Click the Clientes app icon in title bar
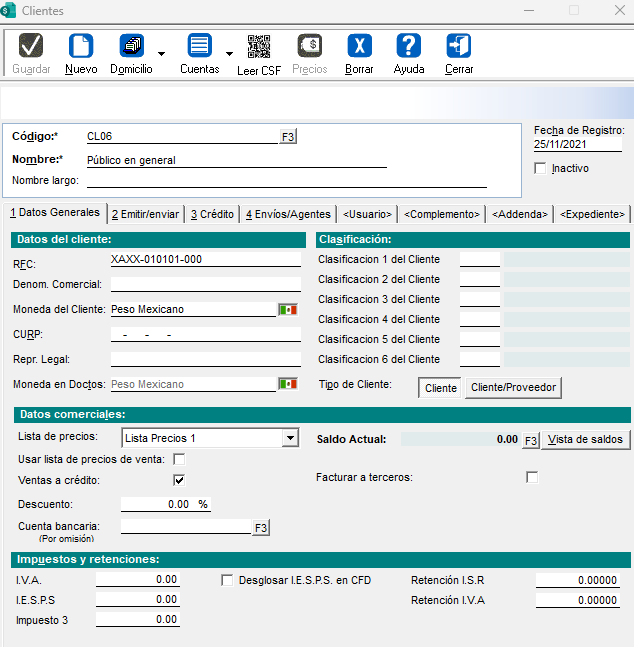 point(8,10)
